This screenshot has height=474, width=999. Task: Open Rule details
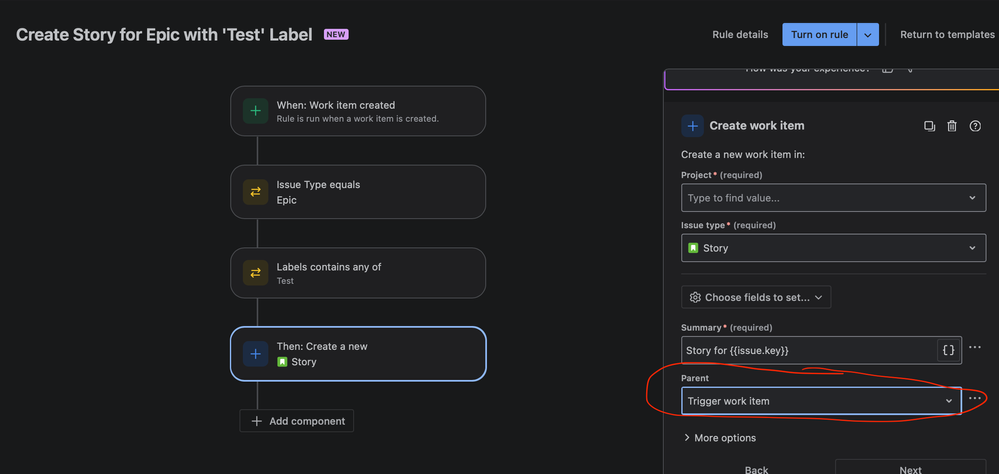click(x=740, y=35)
